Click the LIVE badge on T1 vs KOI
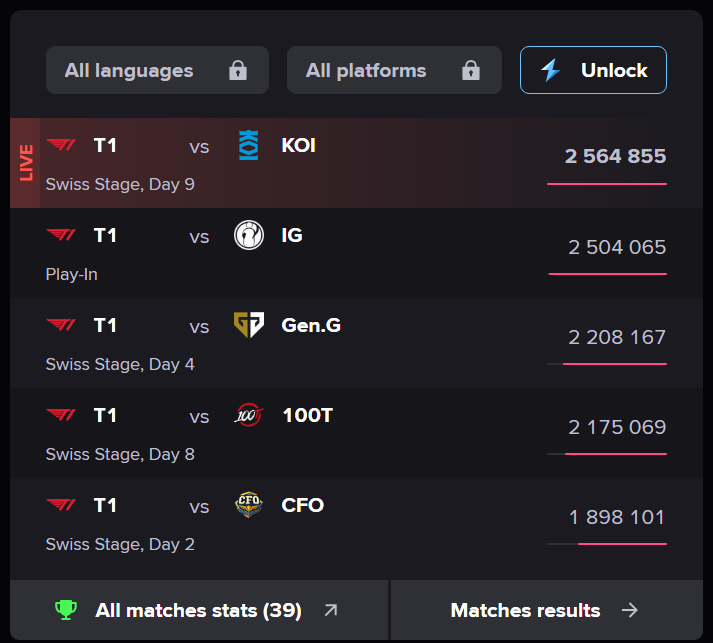The height and width of the screenshot is (643, 713). pos(25,163)
